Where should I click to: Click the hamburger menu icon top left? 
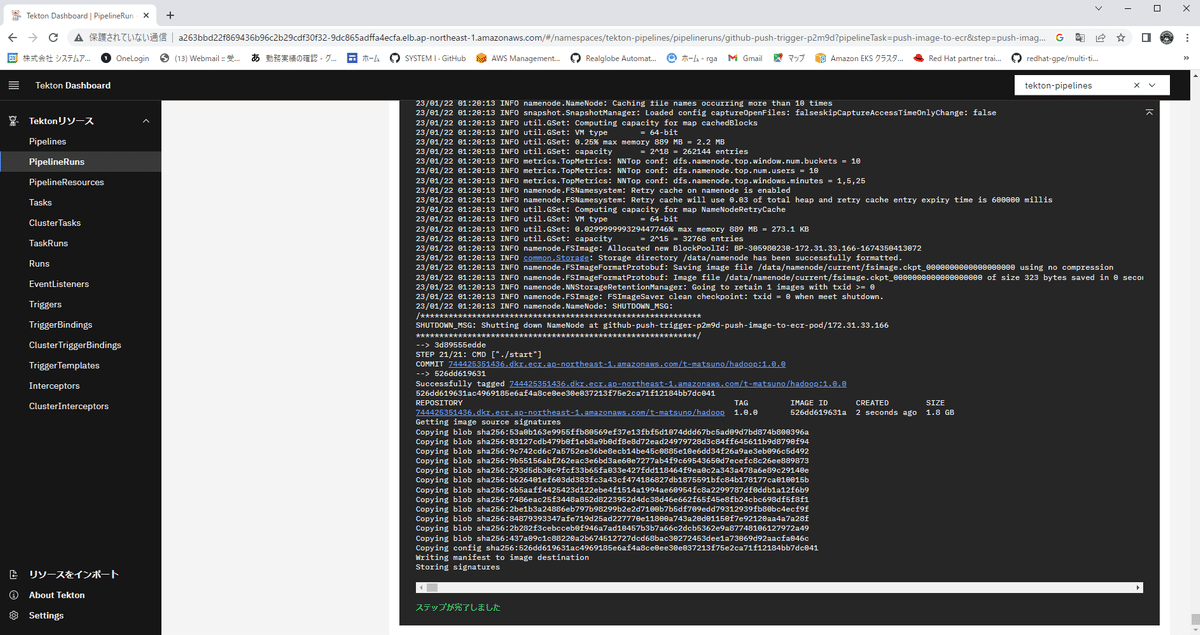coord(14,86)
